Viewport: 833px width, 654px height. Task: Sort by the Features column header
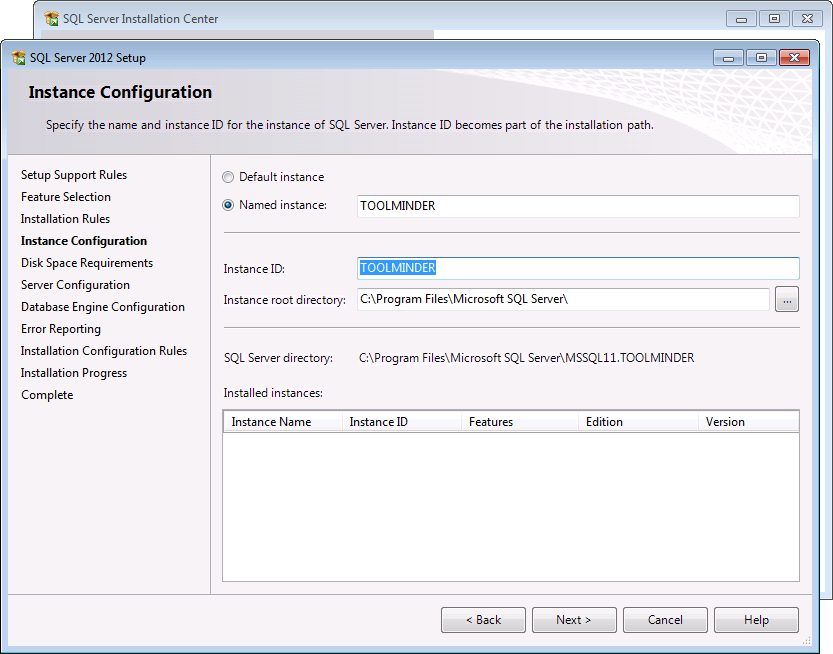click(520, 422)
